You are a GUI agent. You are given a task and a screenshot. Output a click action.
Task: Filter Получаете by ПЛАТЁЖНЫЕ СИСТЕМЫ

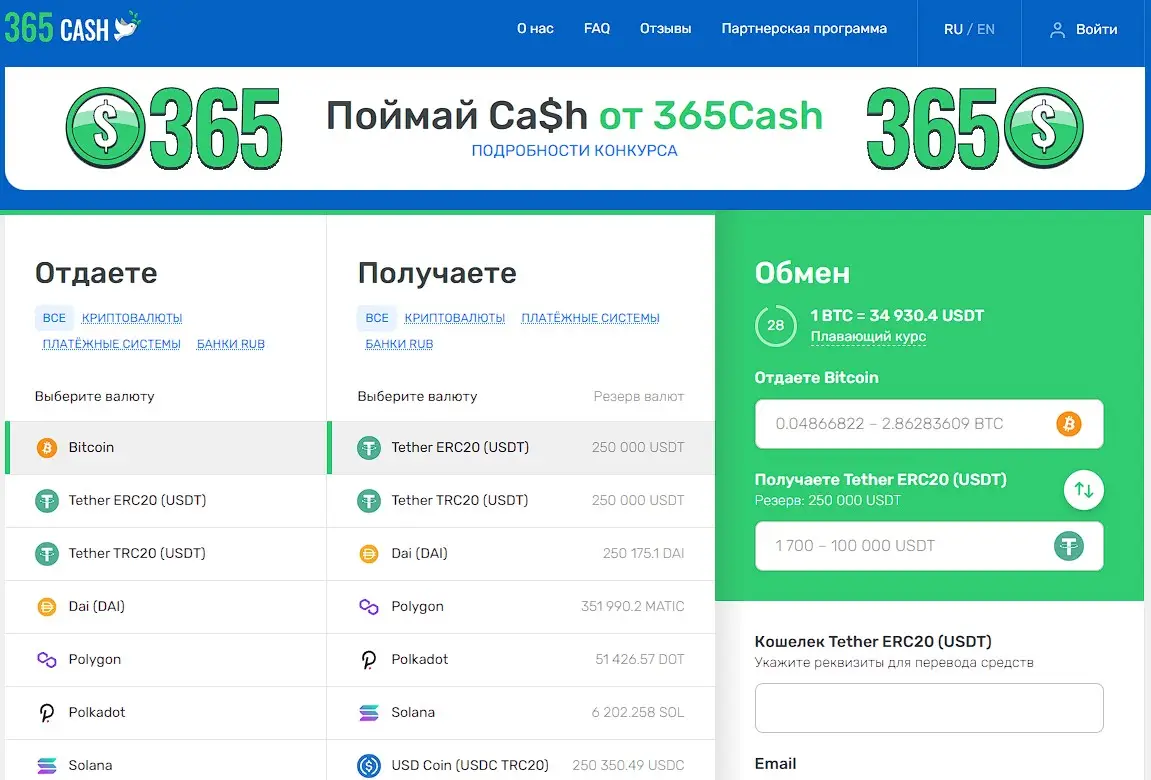[x=590, y=318]
